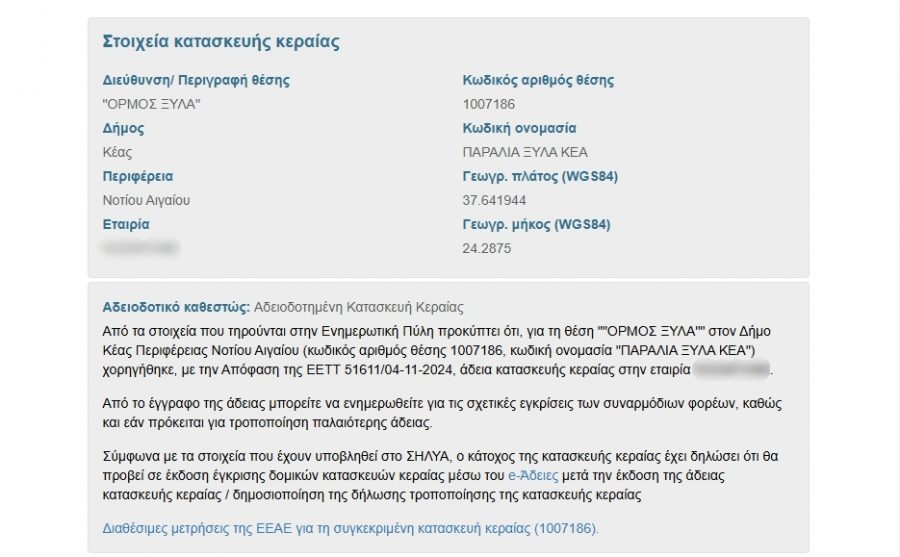Click the Αδειοδοτικό καθεστώς label
The image size is (900, 557).
point(176,307)
